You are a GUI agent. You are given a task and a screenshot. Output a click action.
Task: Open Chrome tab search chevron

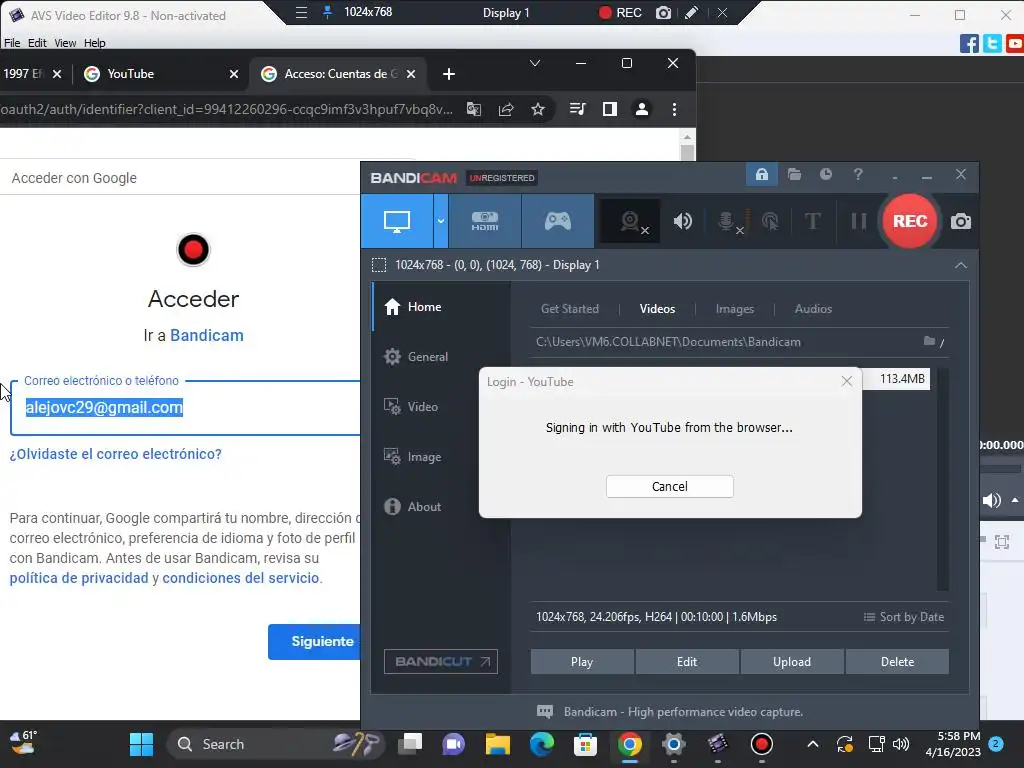[534, 63]
